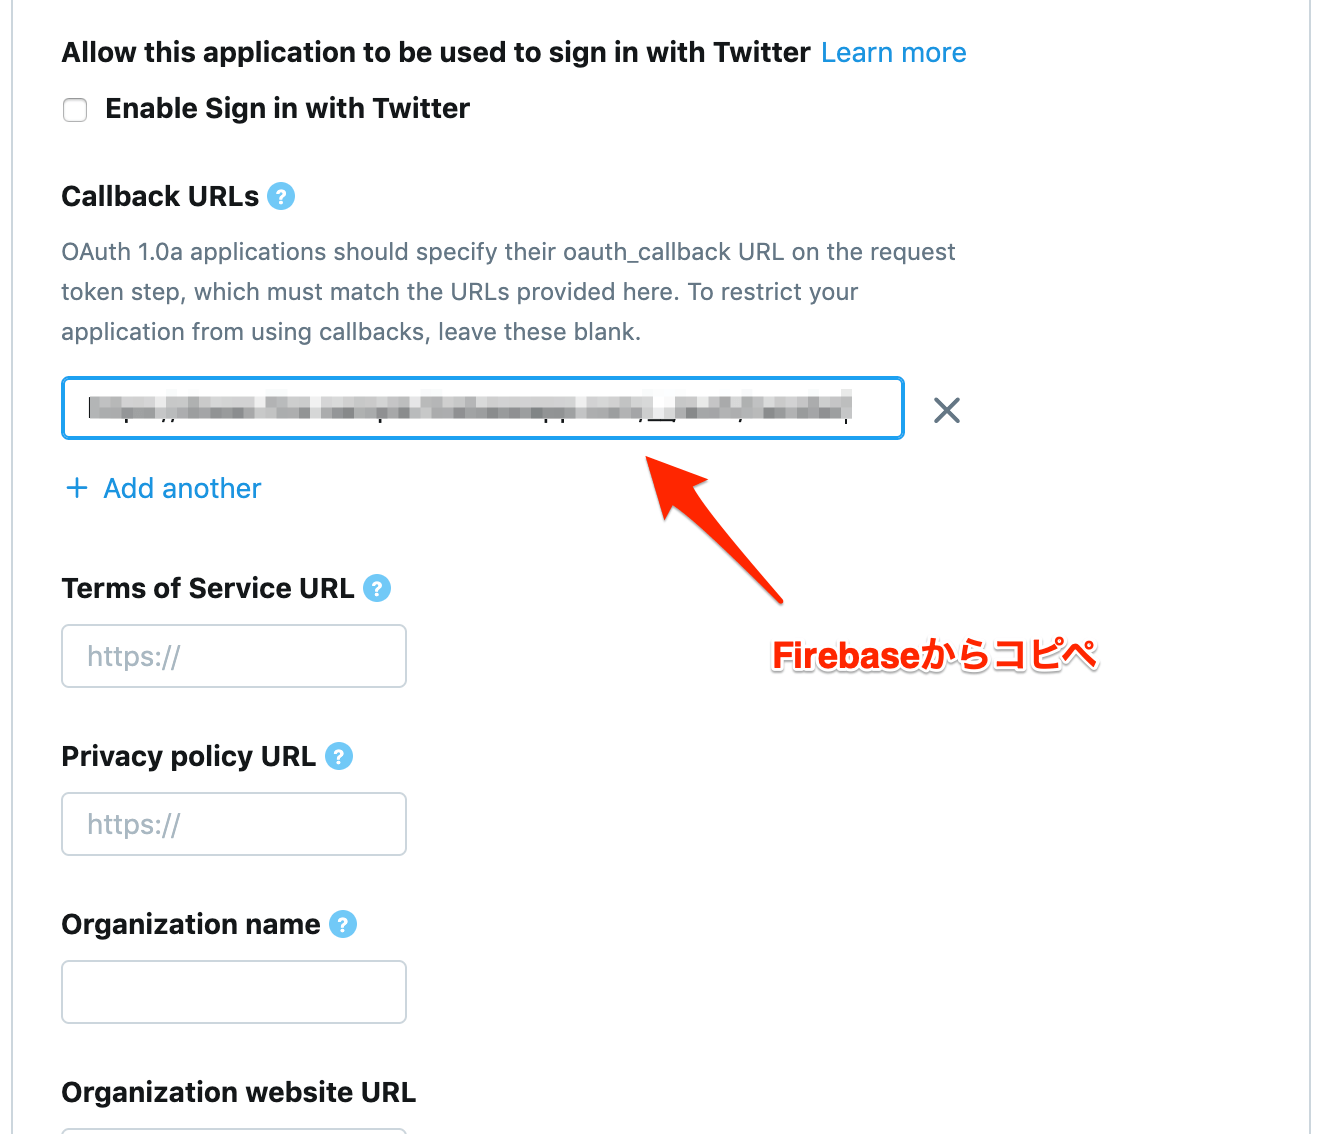Remove the callback URL with the X icon

946,410
